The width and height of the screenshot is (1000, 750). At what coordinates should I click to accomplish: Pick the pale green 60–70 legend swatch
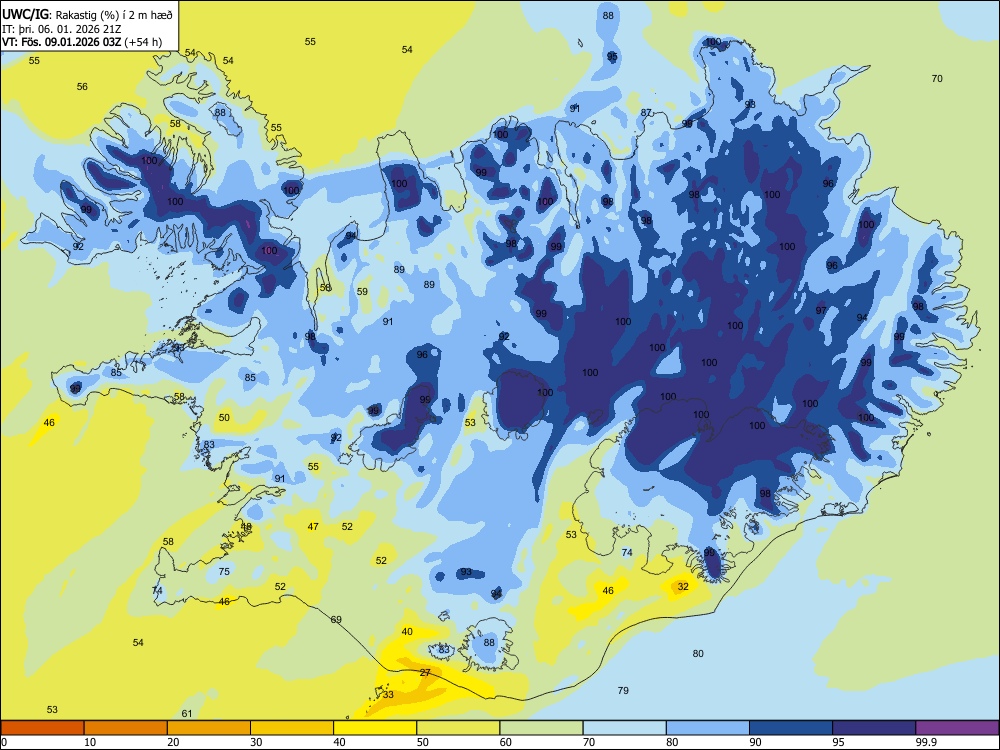point(541,728)
